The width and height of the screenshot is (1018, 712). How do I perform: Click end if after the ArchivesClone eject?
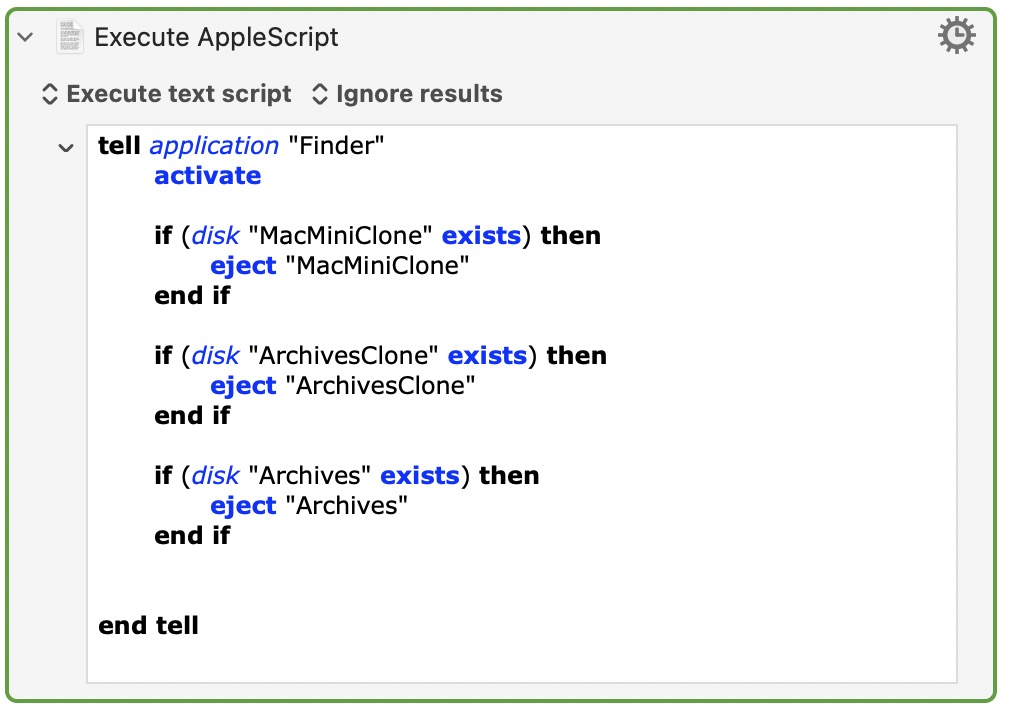tap(192, 416)
